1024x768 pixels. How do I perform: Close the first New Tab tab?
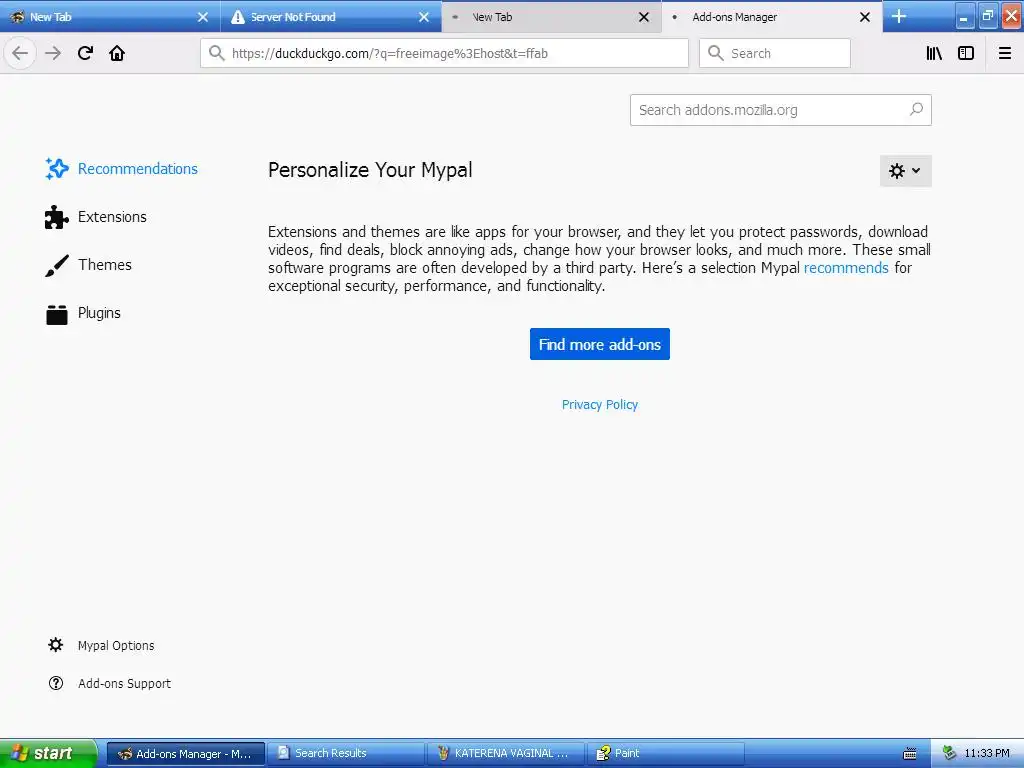tap(203, 17)
